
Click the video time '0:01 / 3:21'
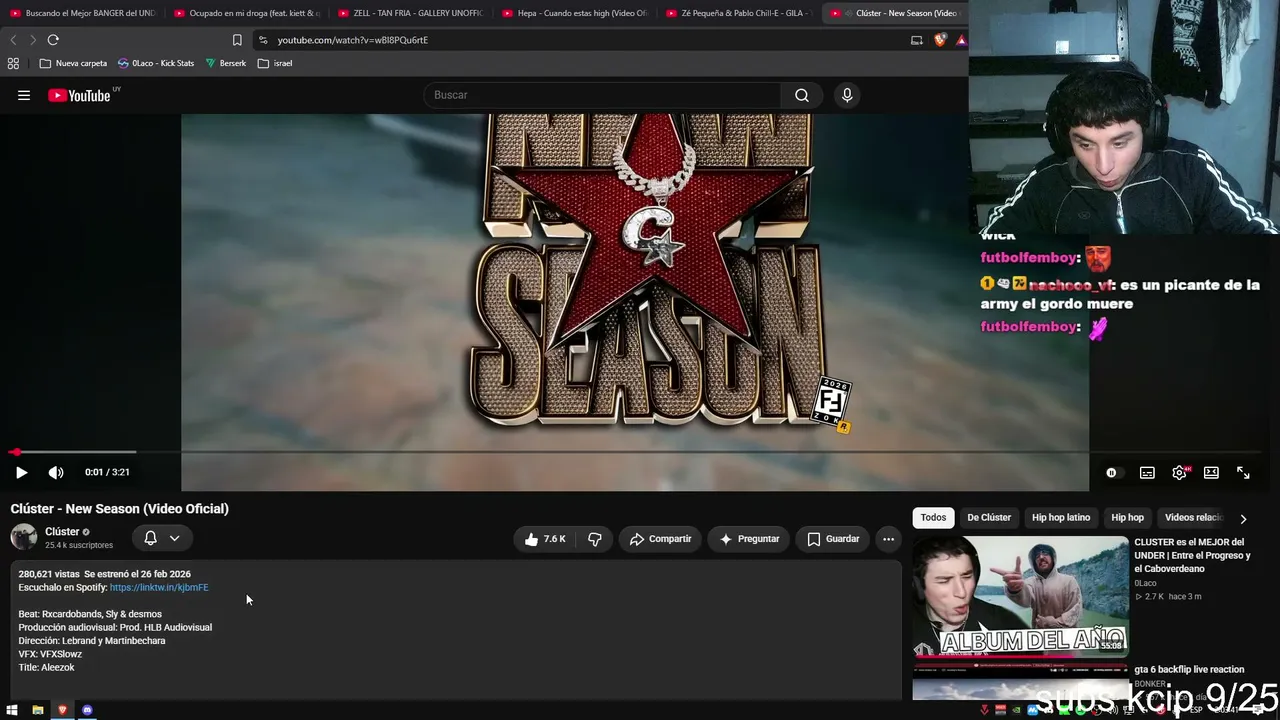[107, 472]
